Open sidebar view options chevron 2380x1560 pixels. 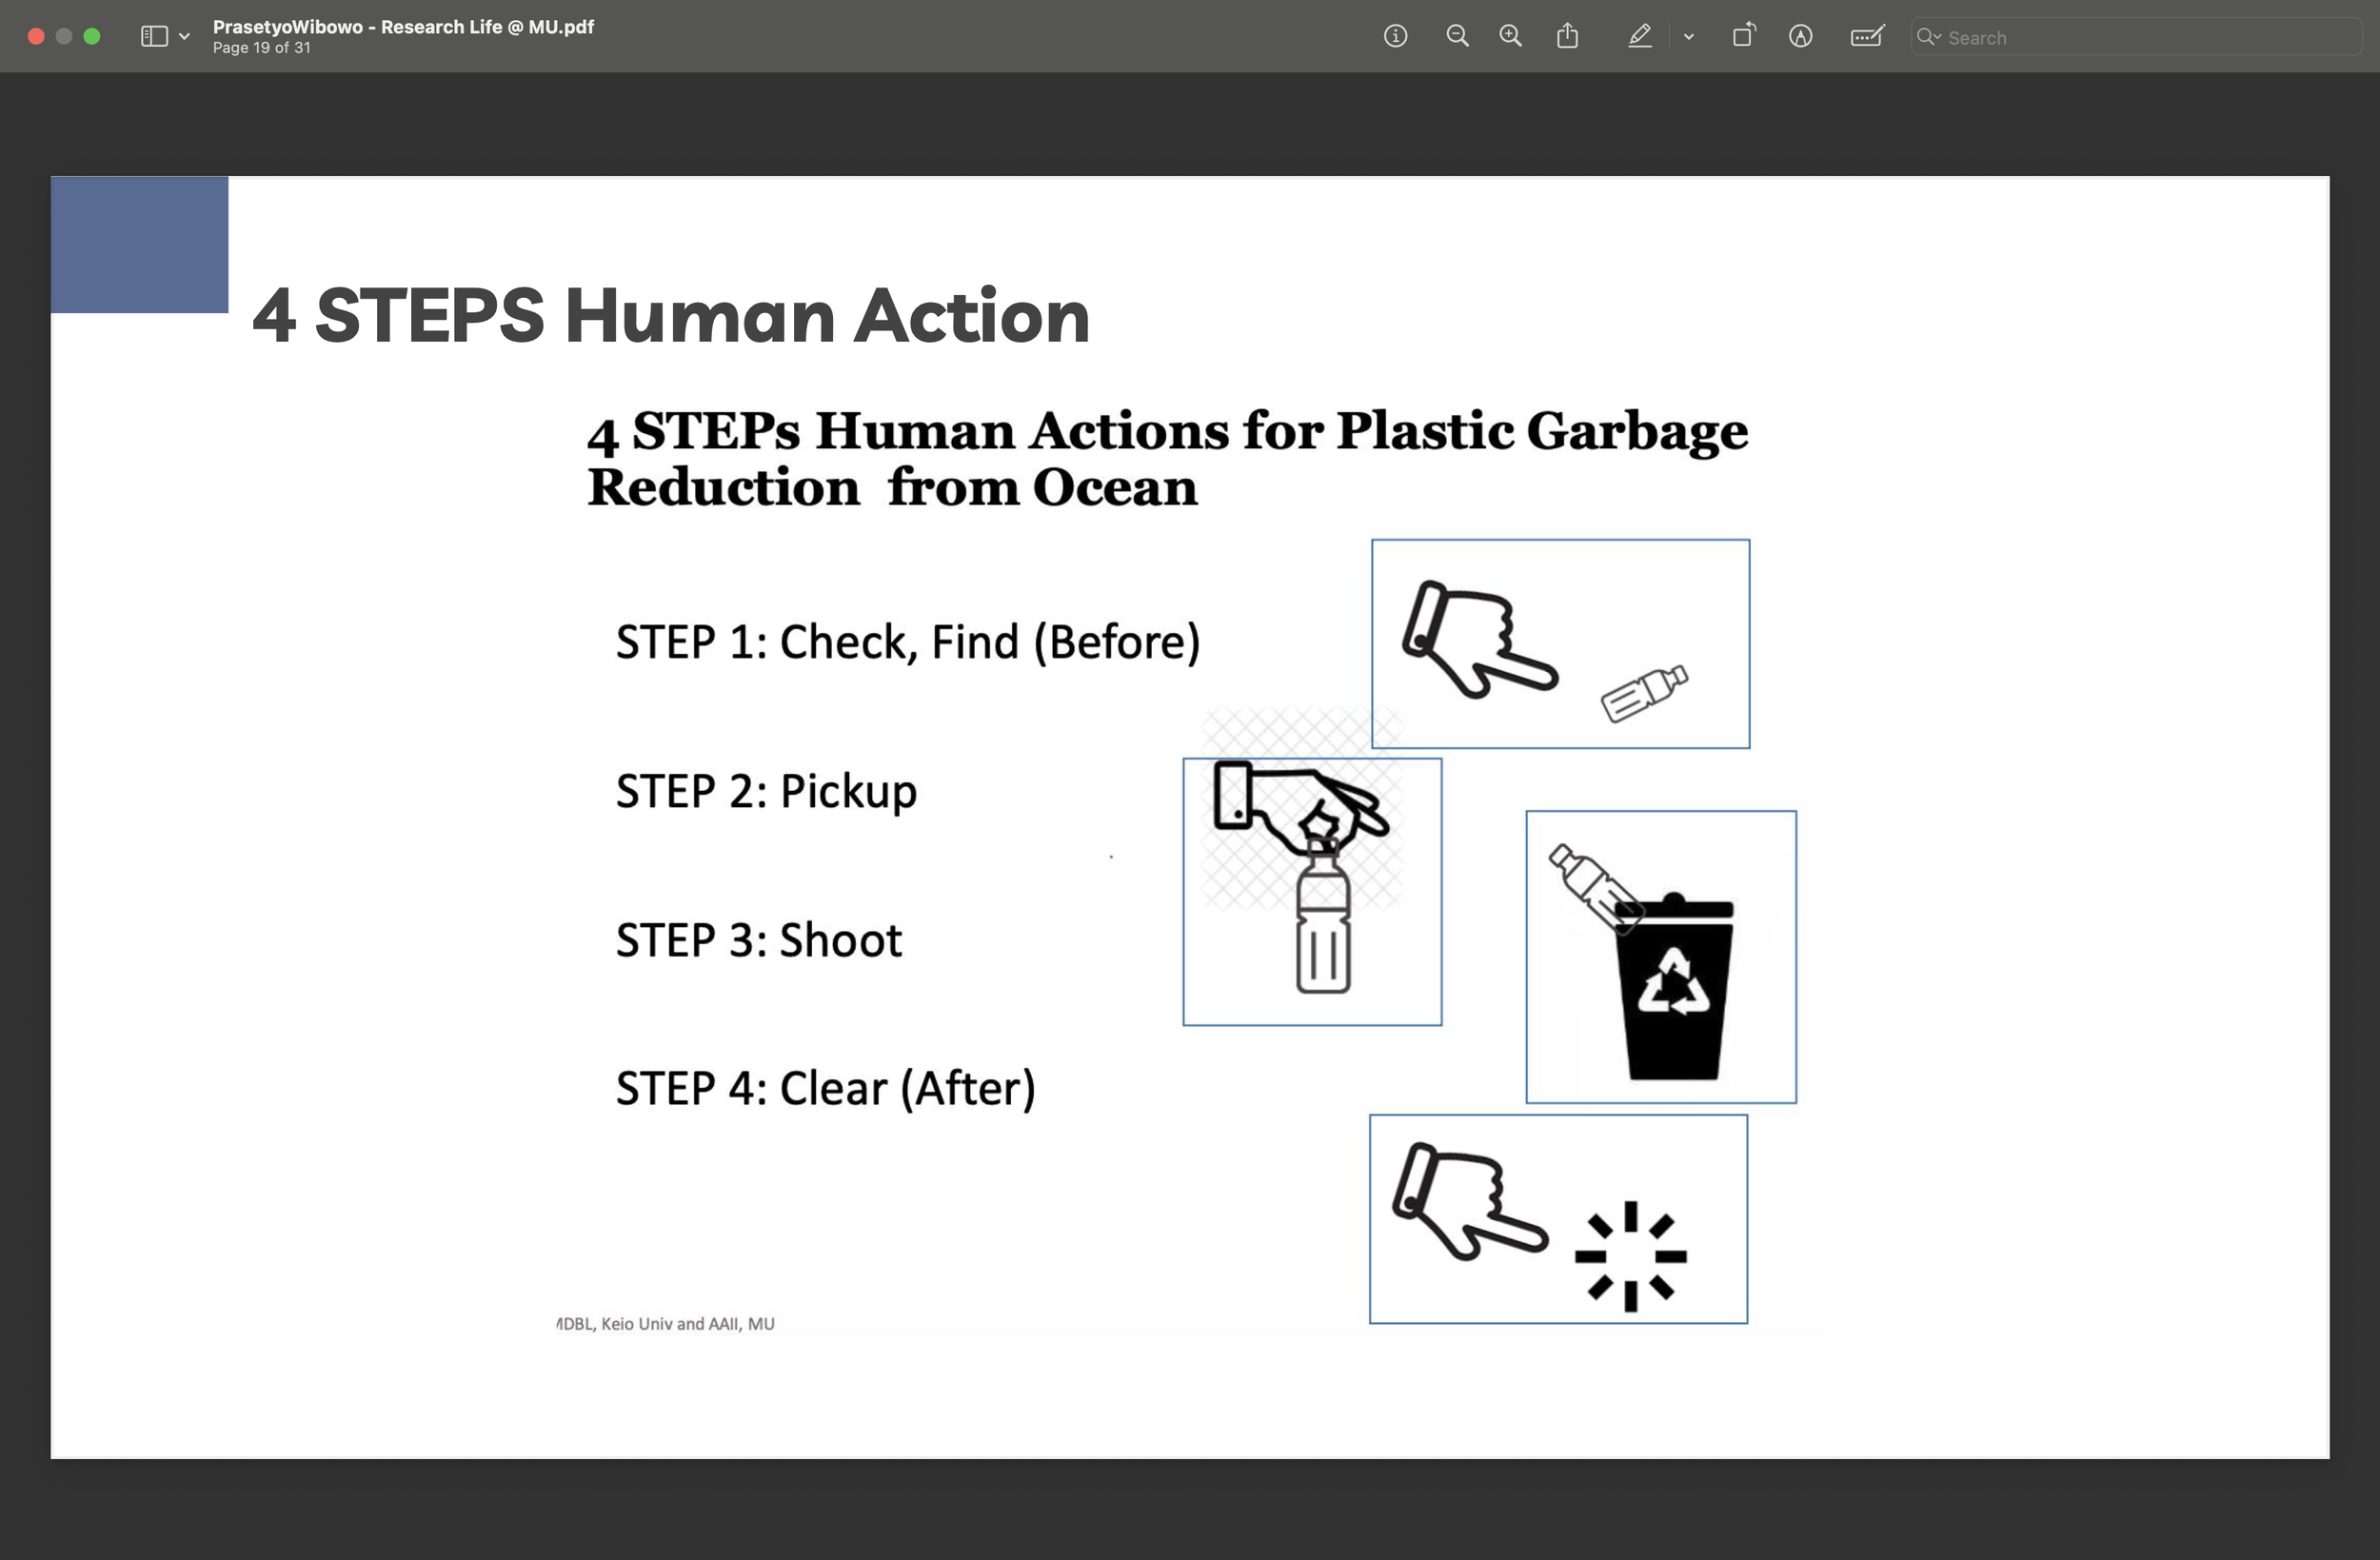[184, 37]
